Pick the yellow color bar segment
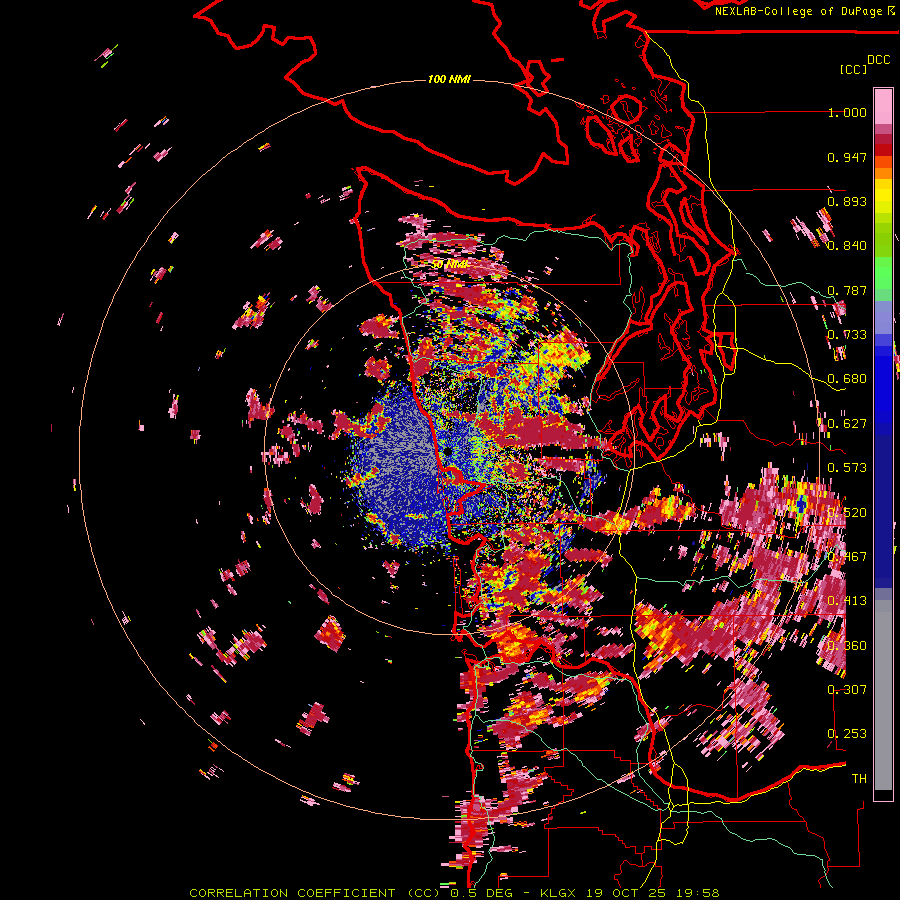The image size is (900, 900). 883,197
